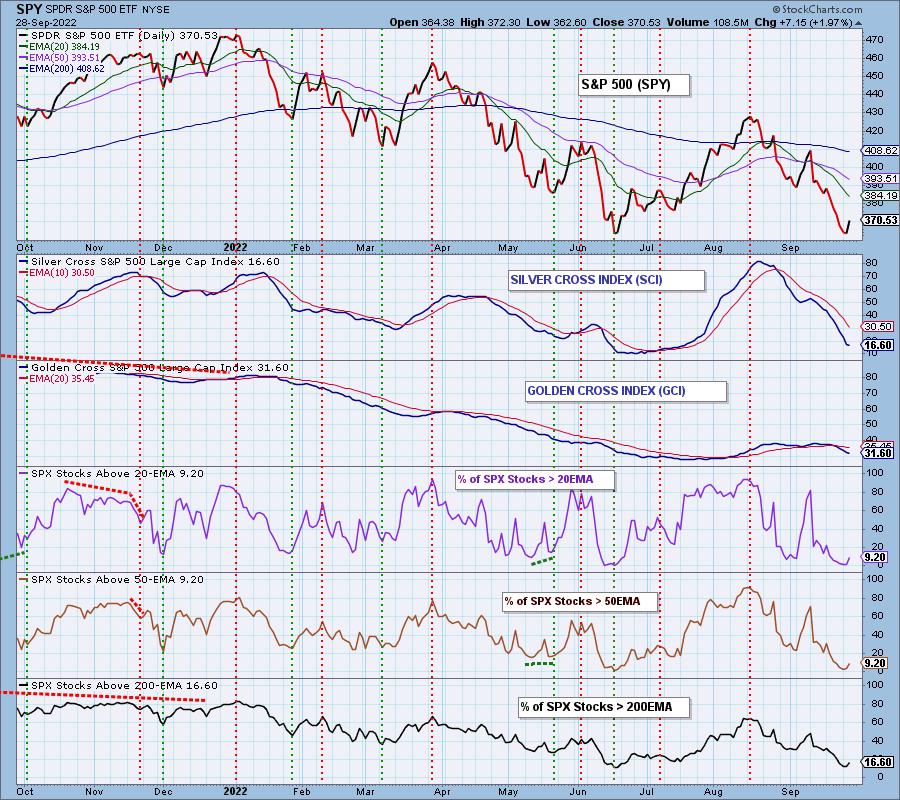Click the Volume 108.5M readout

[x=708, y=22]
